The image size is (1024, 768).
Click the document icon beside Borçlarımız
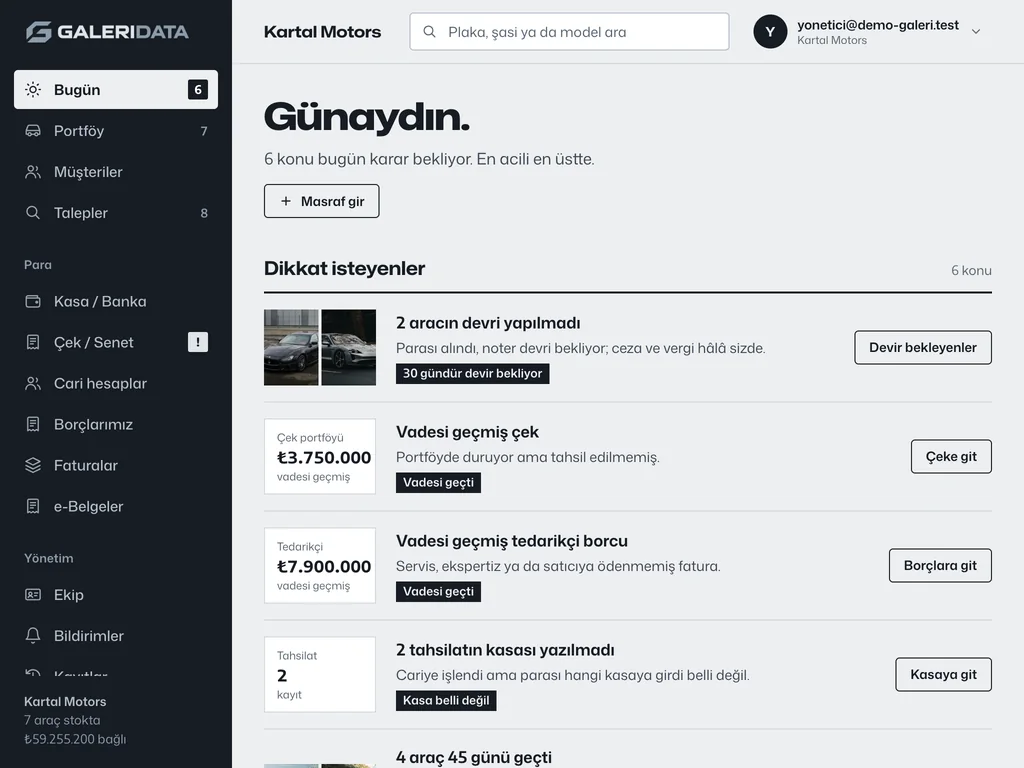(33, 424)
